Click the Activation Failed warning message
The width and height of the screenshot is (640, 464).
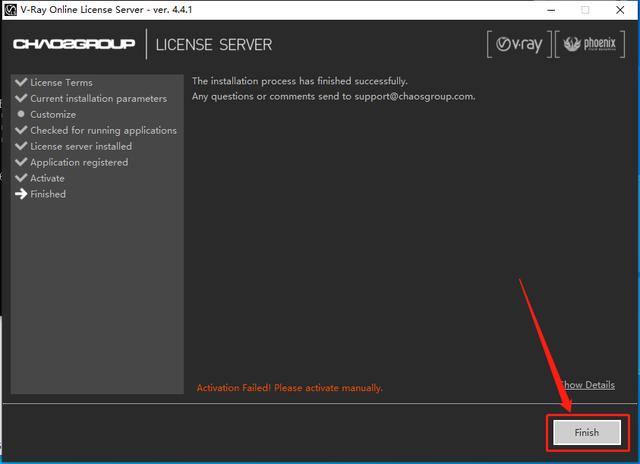tap(290, 388)
